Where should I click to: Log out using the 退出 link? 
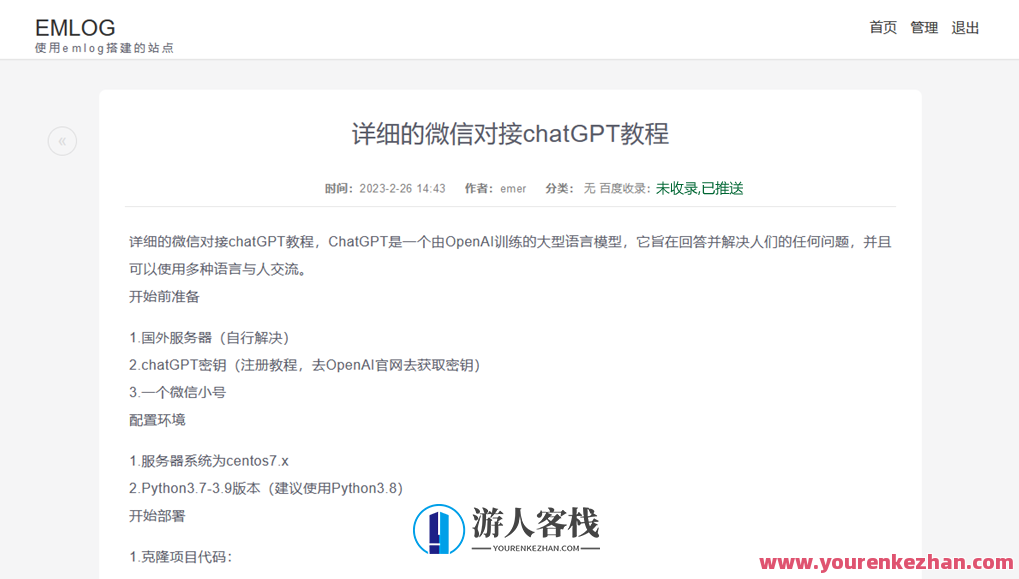tap(963, 27)
